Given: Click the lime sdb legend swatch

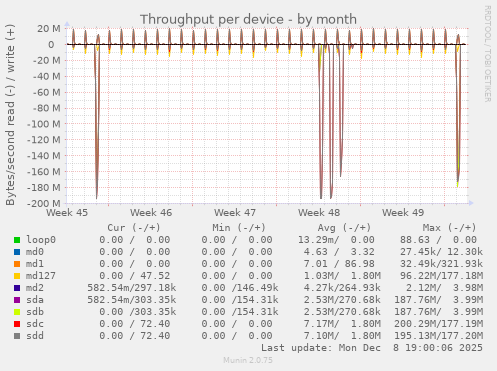Looking at the screenshot, I should pyautogui.click(x=17, y=312).
